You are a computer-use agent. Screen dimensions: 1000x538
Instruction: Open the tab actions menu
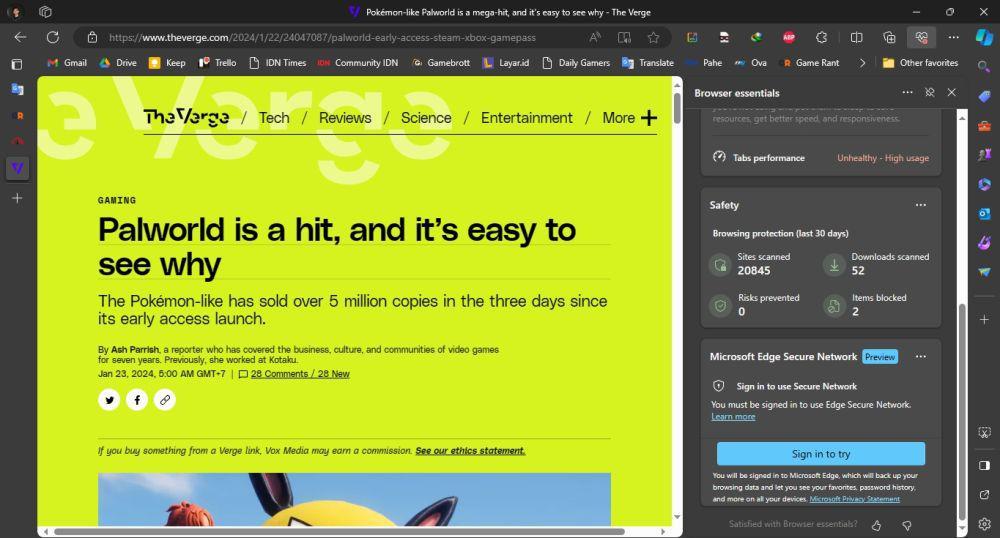coord(17,64)
